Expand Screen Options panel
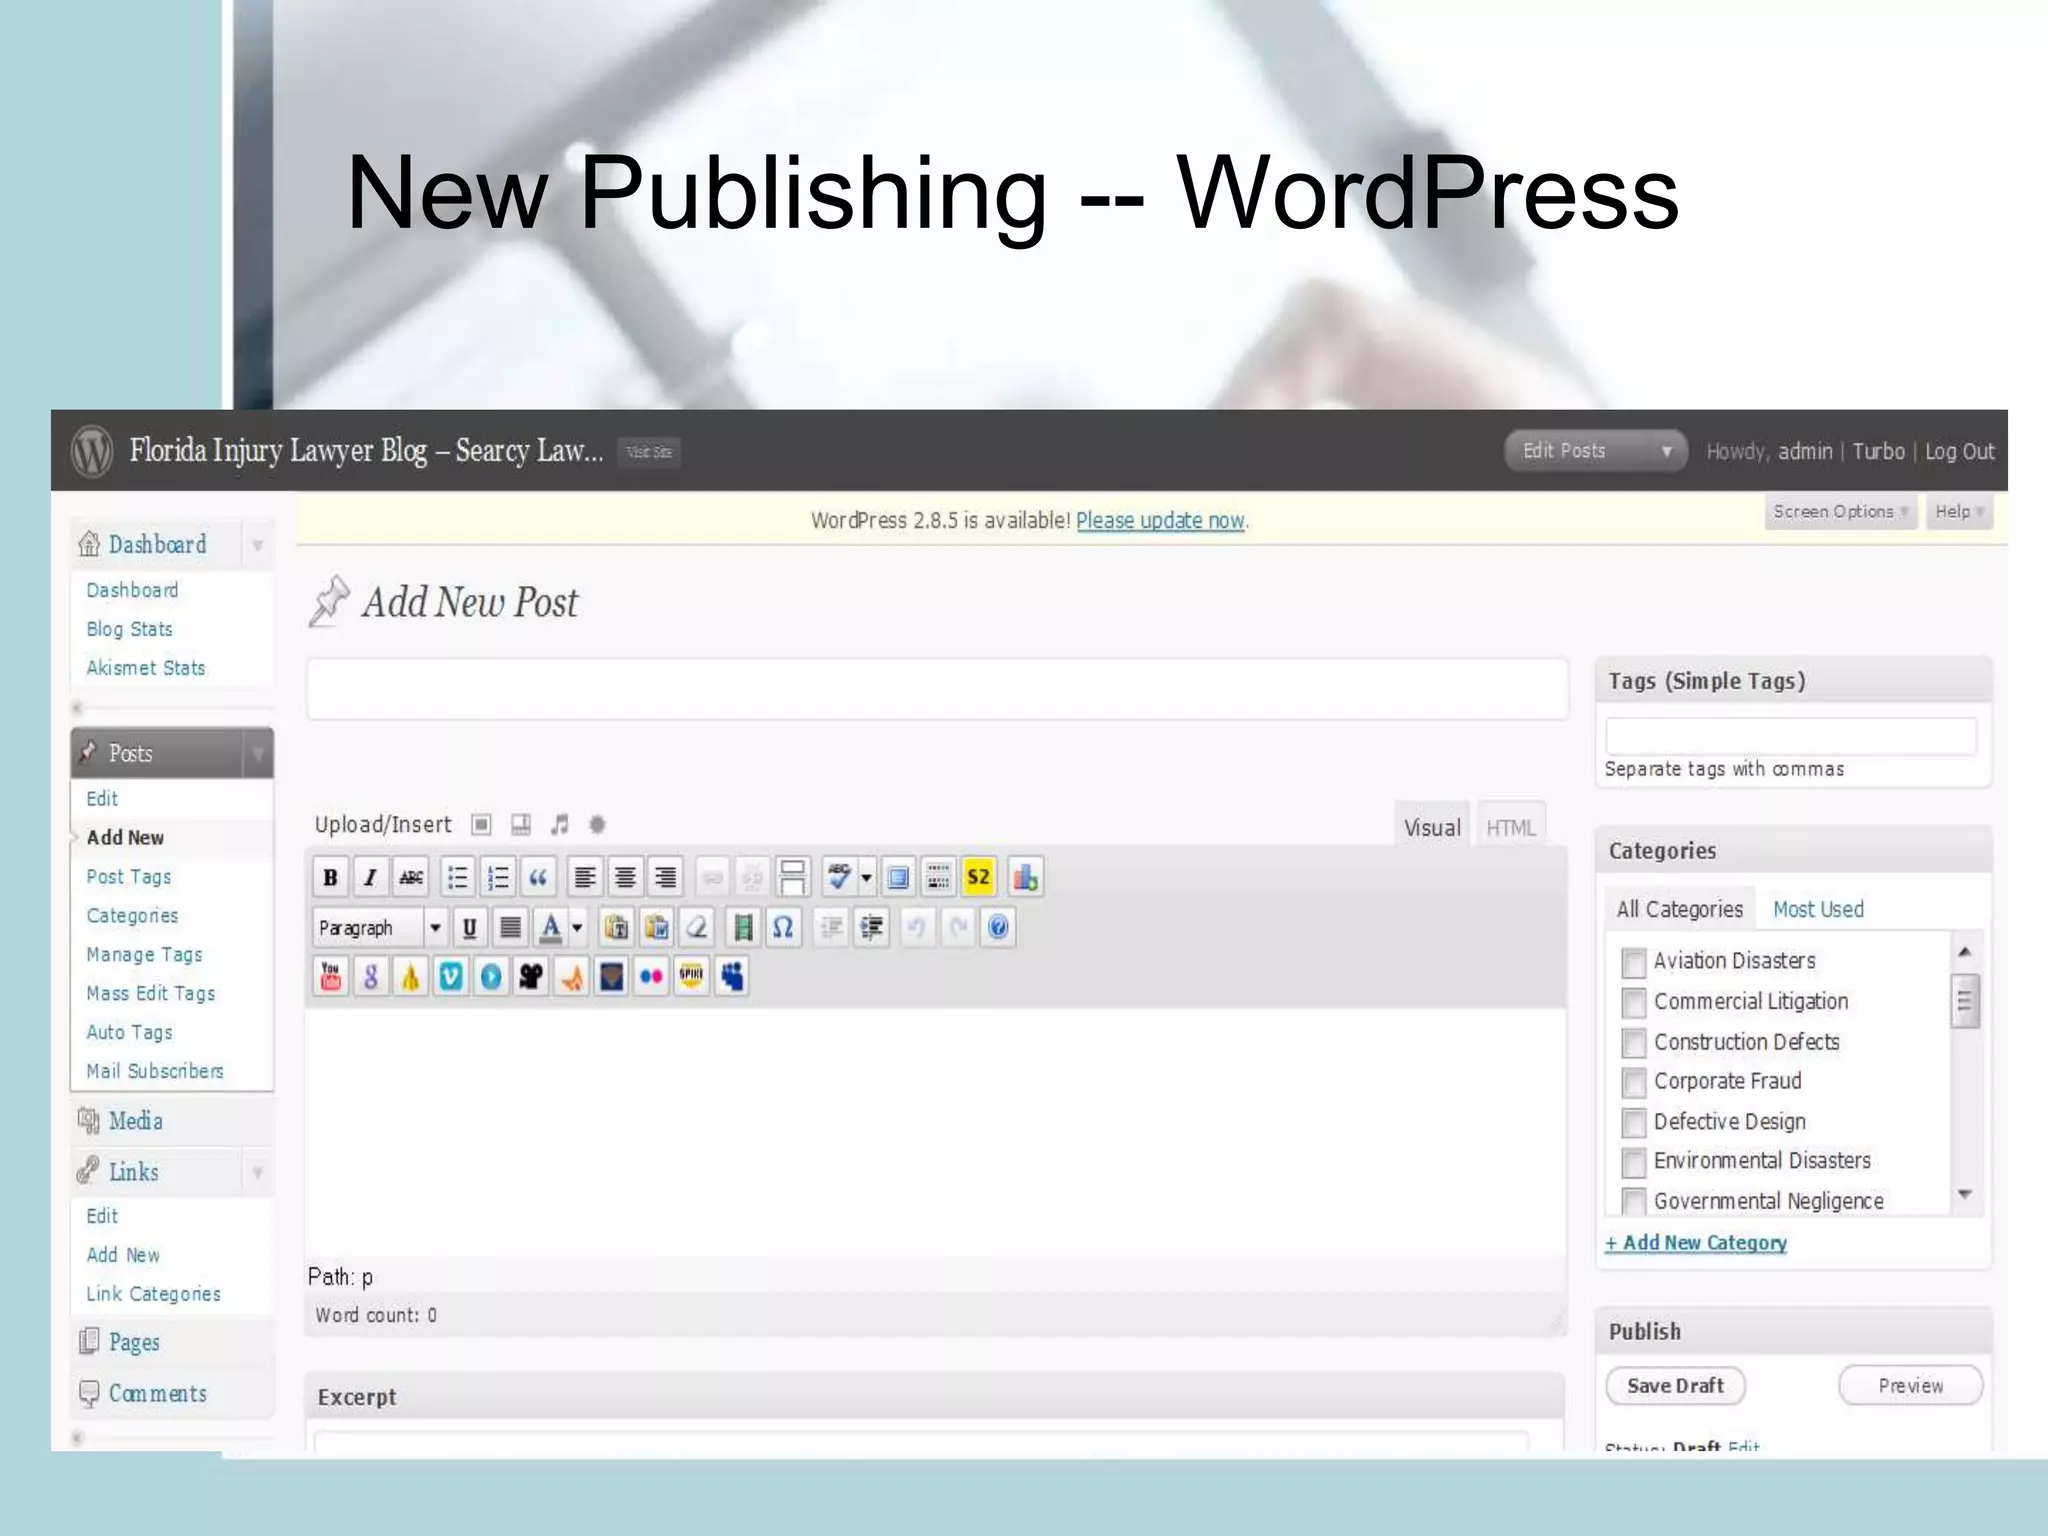 1840,512
